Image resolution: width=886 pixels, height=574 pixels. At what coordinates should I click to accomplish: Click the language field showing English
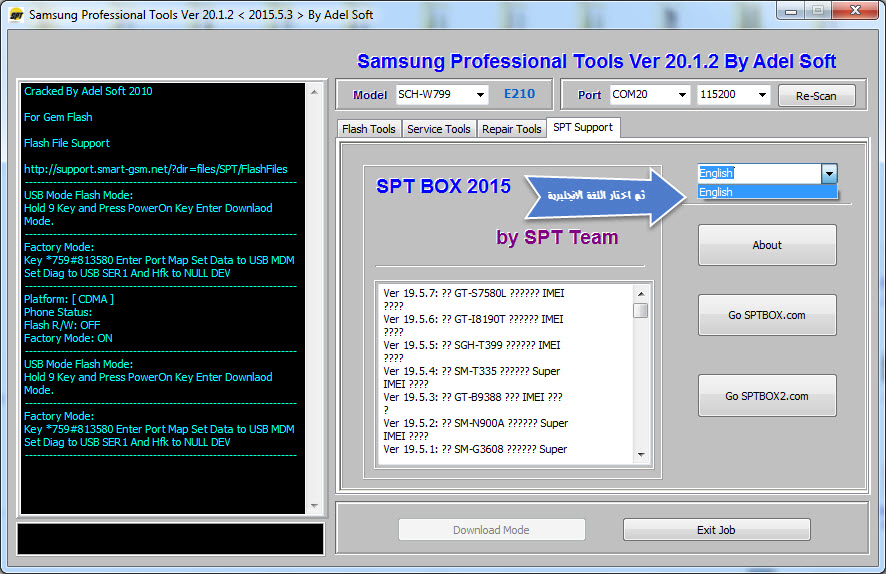click(759, 173)
